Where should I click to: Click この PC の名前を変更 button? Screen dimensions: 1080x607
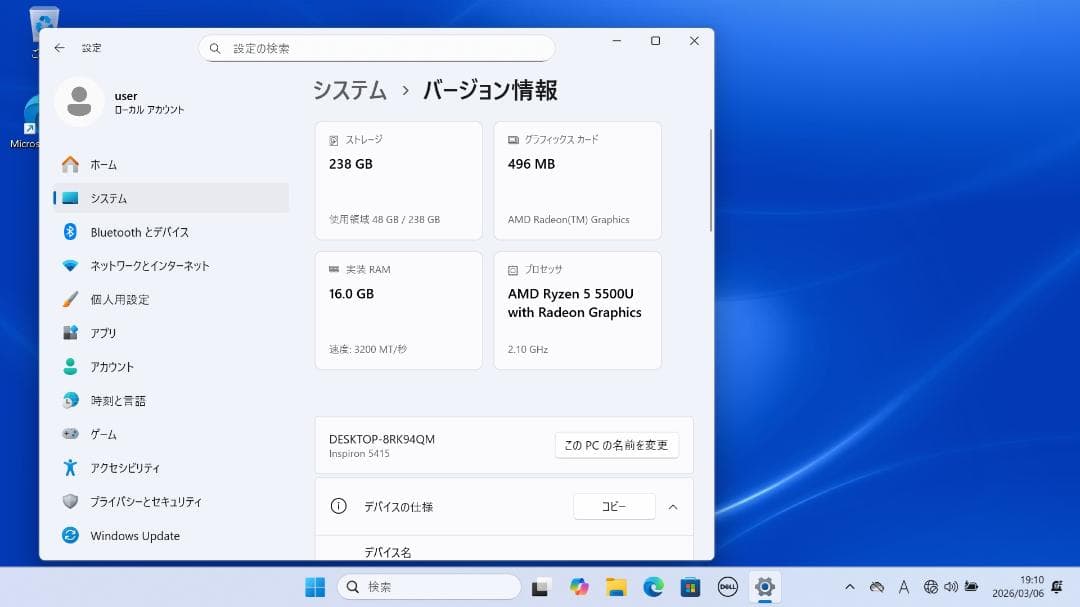(x=616, y=445)
